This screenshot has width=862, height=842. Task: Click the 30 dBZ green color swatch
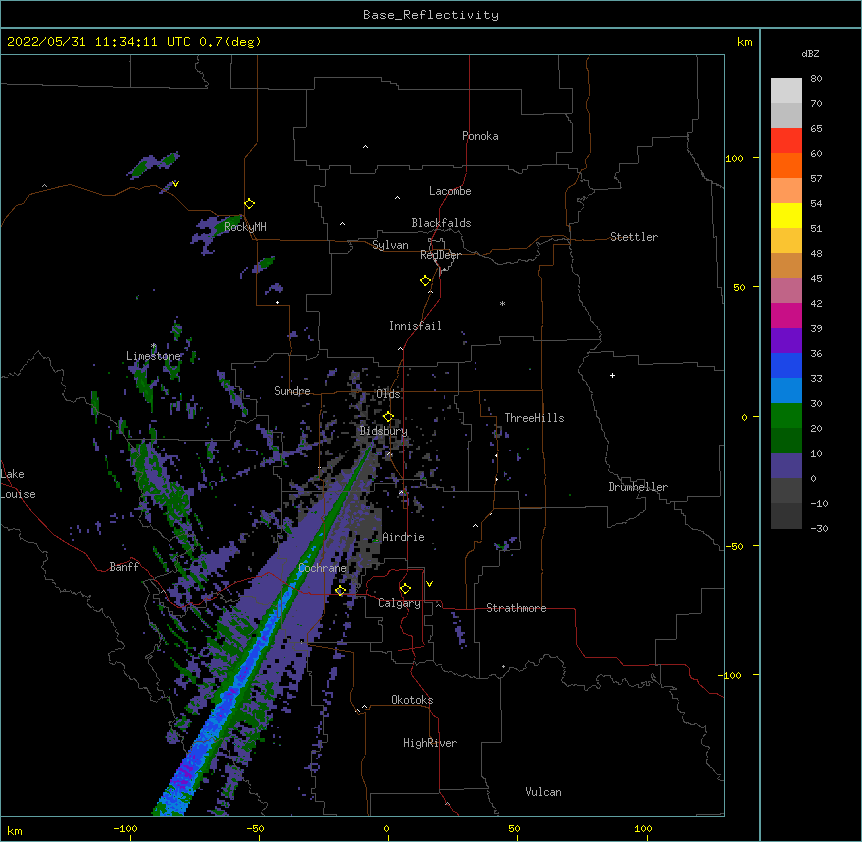point(786,416)
